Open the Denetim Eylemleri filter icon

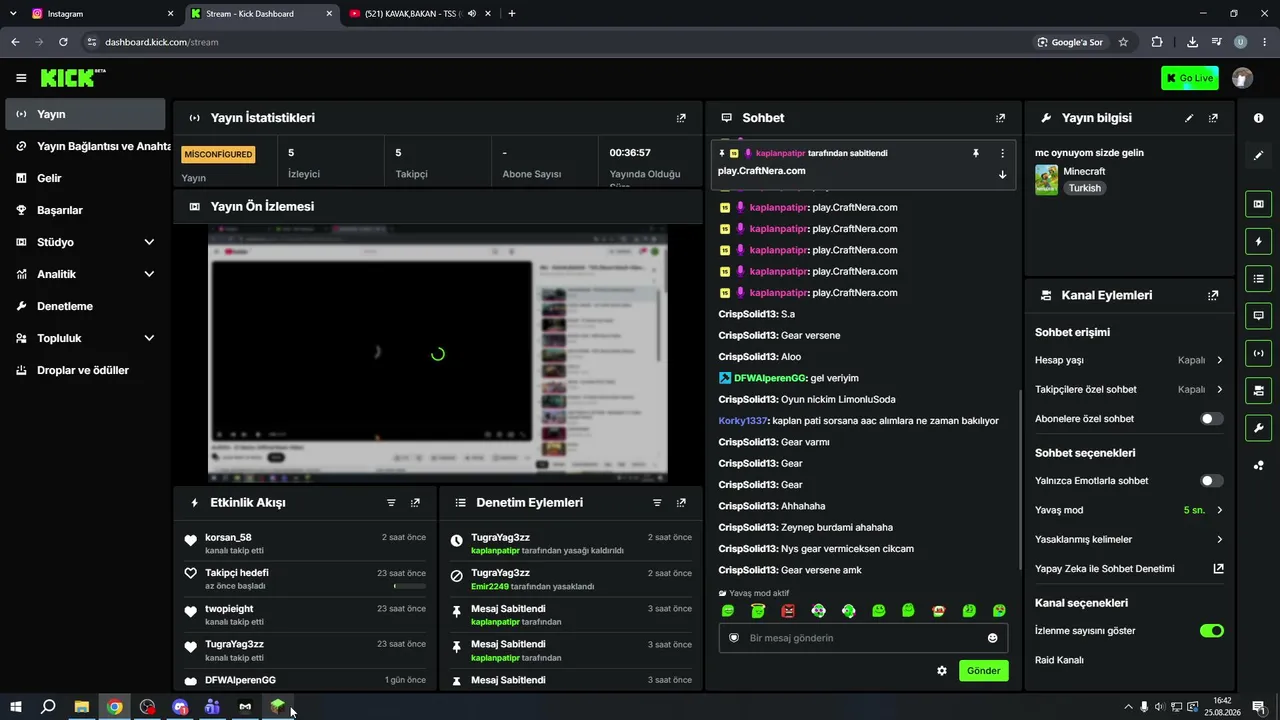point(657,503)
